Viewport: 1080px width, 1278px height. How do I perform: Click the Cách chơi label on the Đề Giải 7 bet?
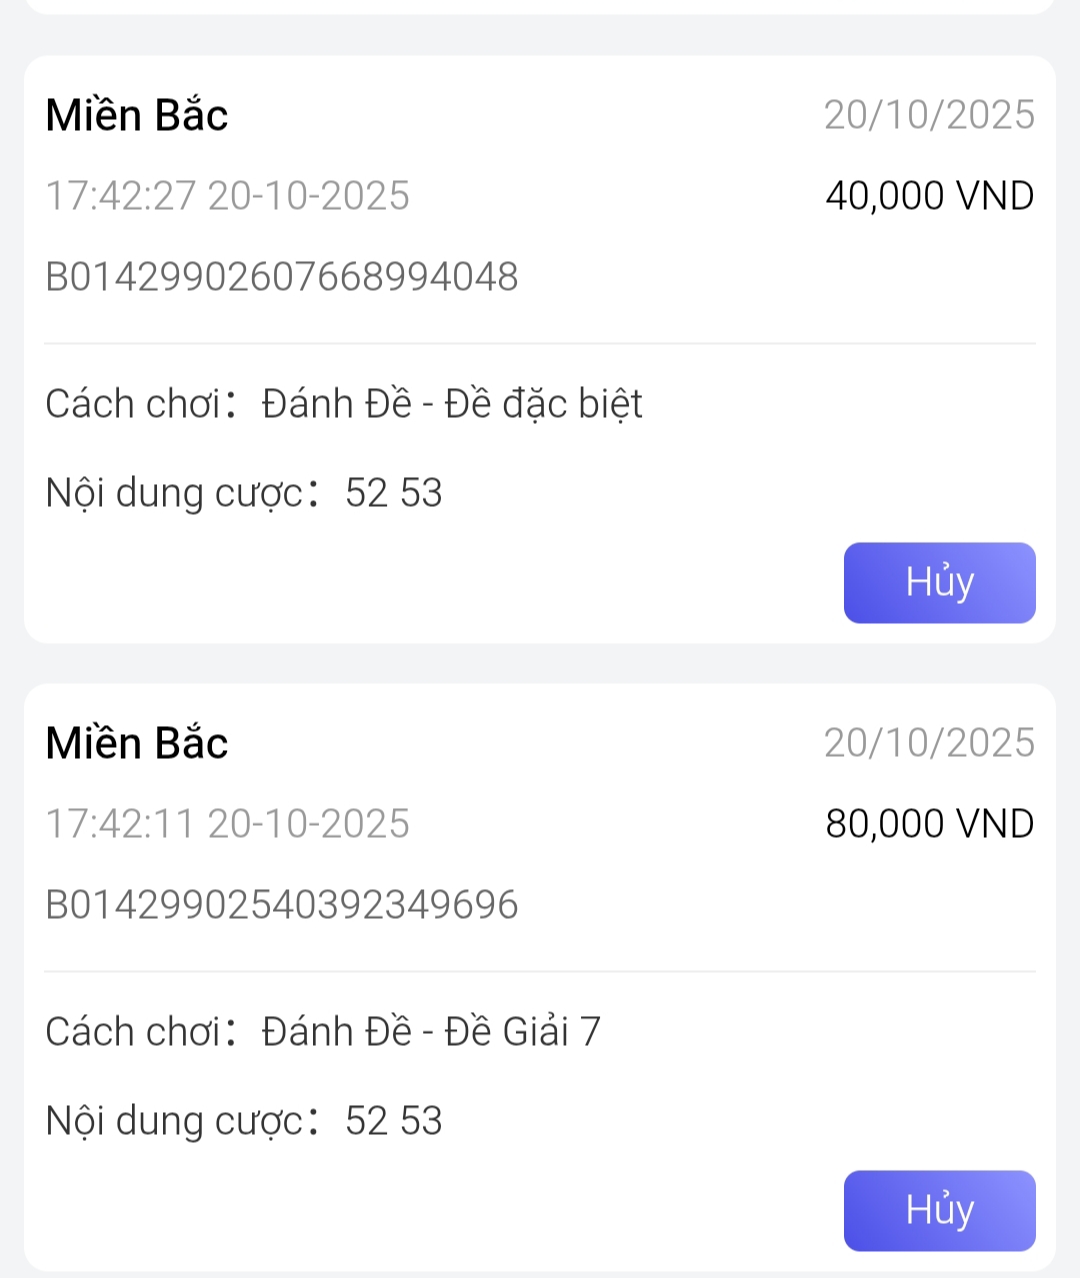pos(132,1032)
